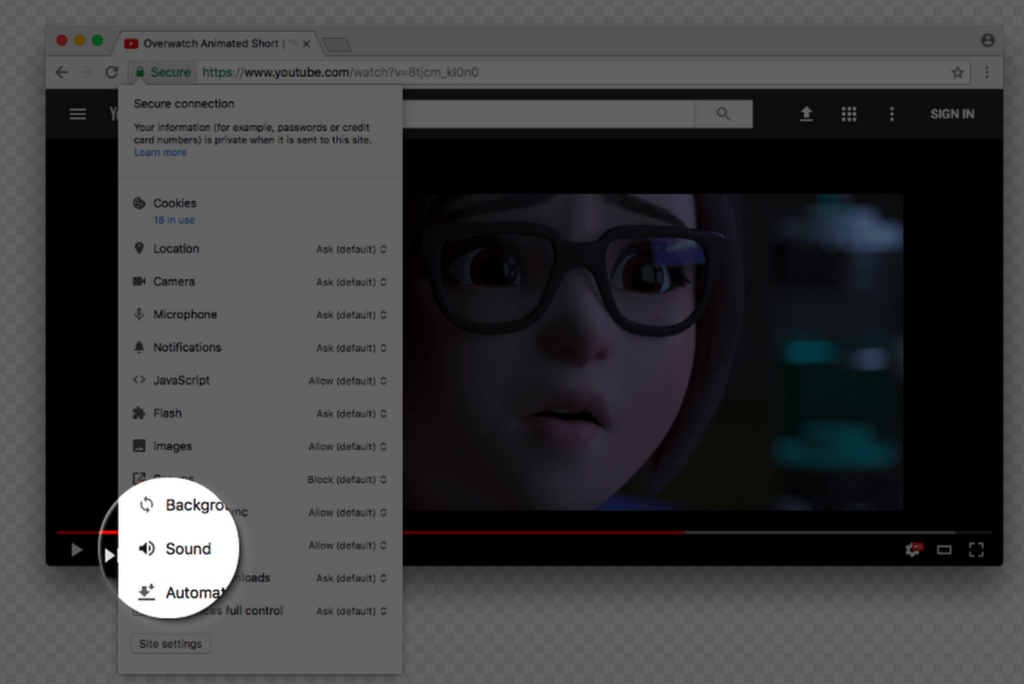The image size is (1024, 684).
Task: Click the YouTube search magnifier button
Action: [723, 114]
